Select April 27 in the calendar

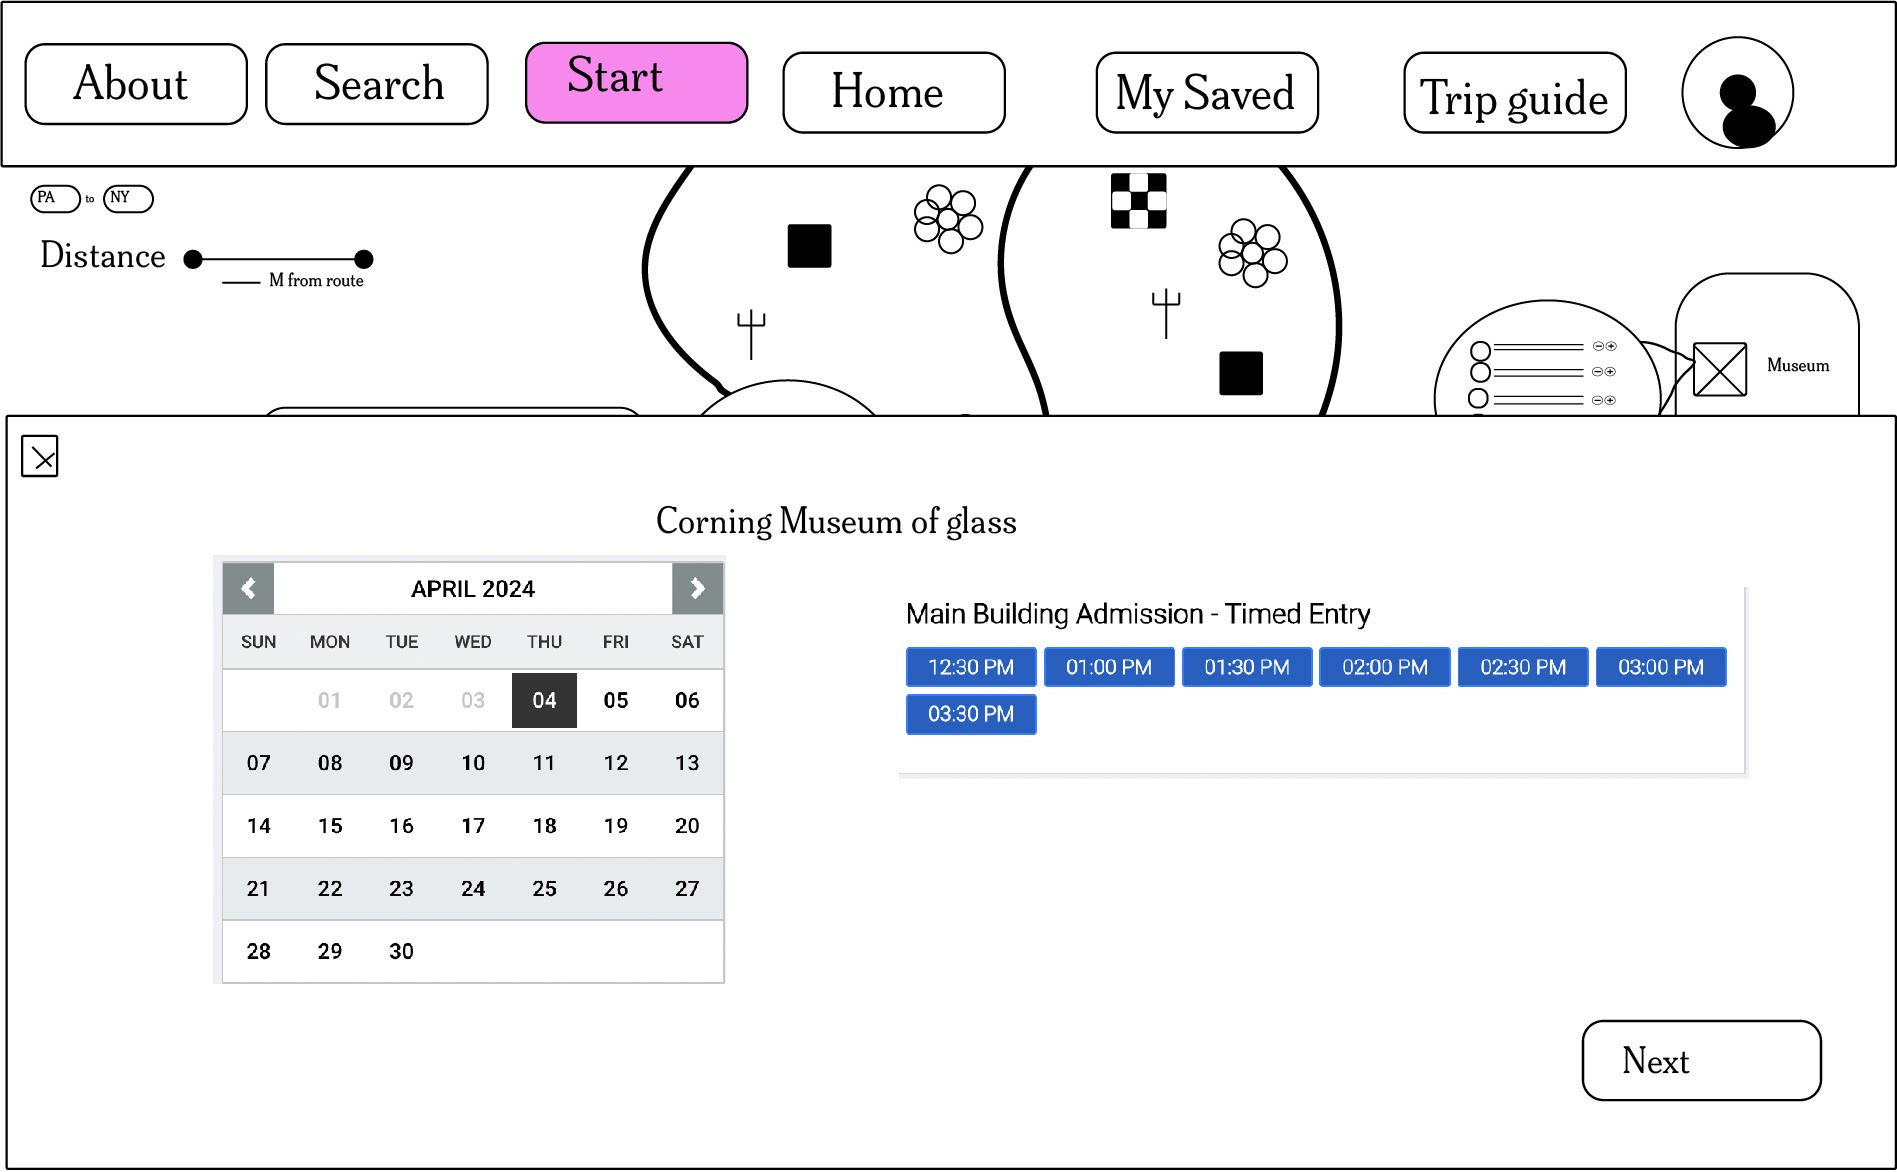coord(687,888)
